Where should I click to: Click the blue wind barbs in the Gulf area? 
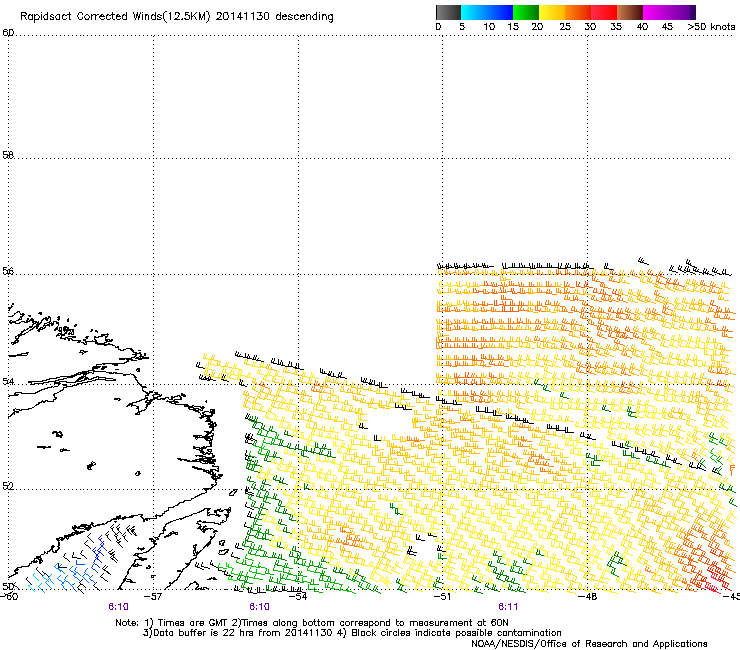pos(80,566)
